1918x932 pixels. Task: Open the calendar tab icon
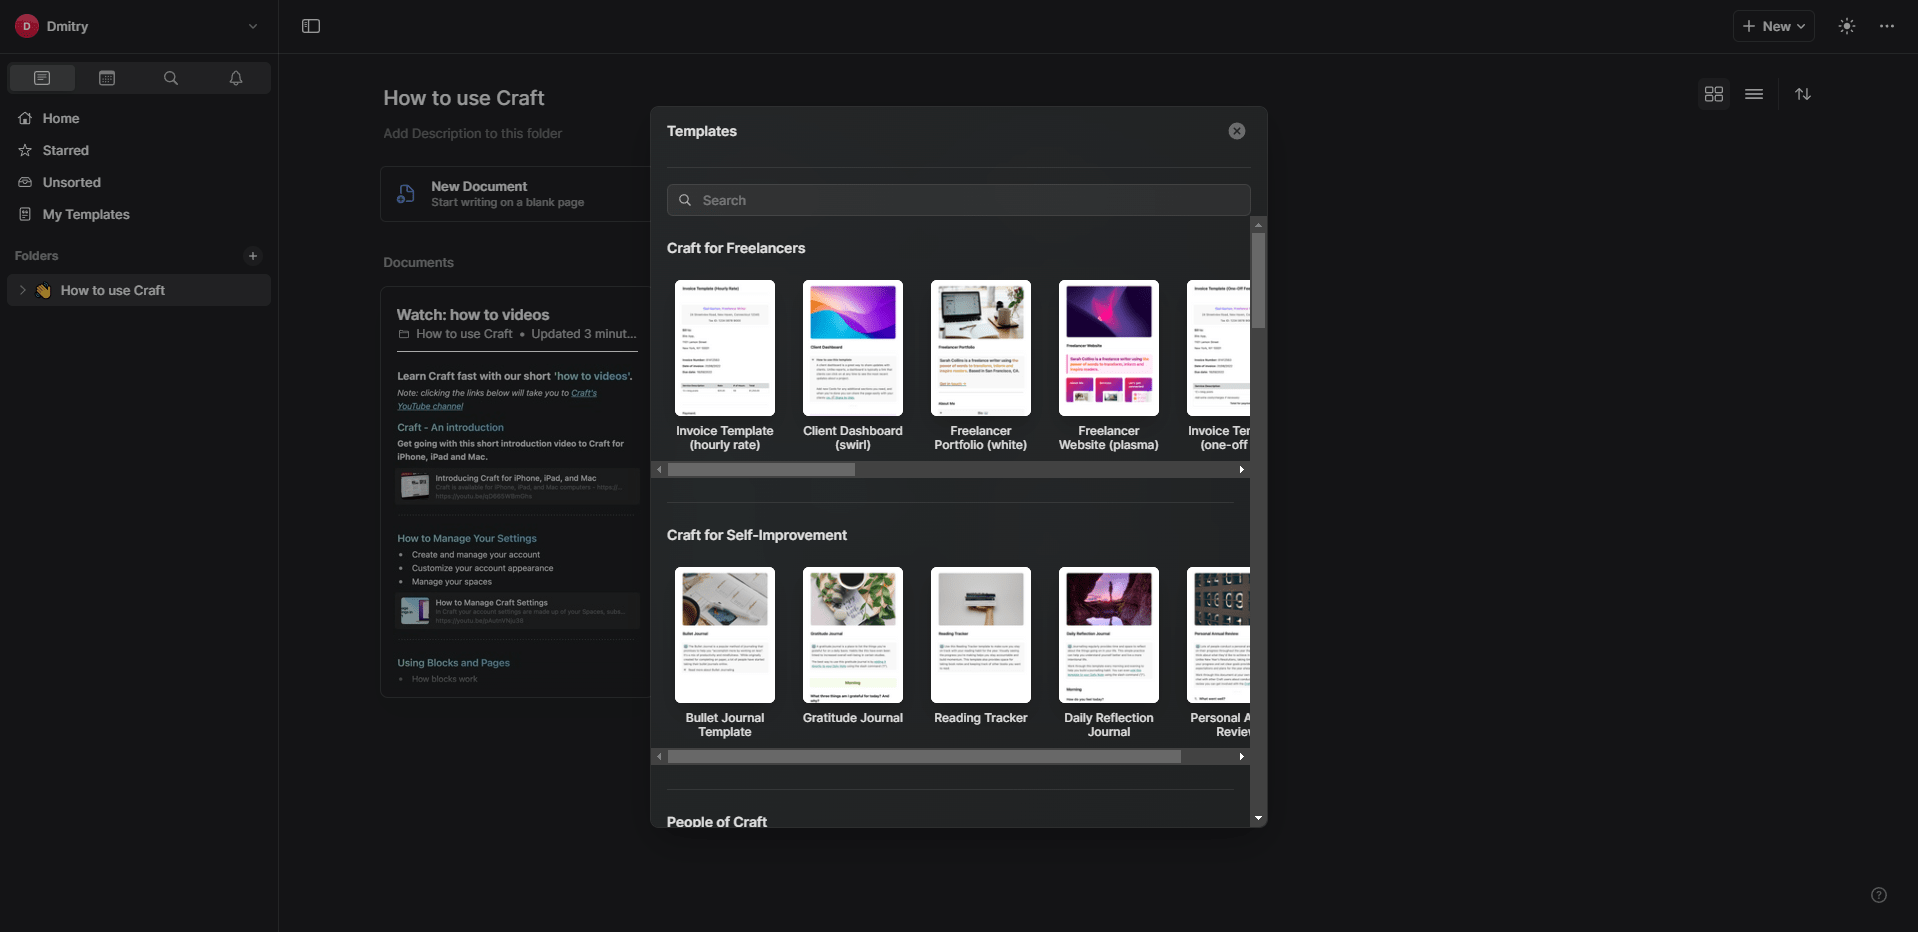coord(107,78)
